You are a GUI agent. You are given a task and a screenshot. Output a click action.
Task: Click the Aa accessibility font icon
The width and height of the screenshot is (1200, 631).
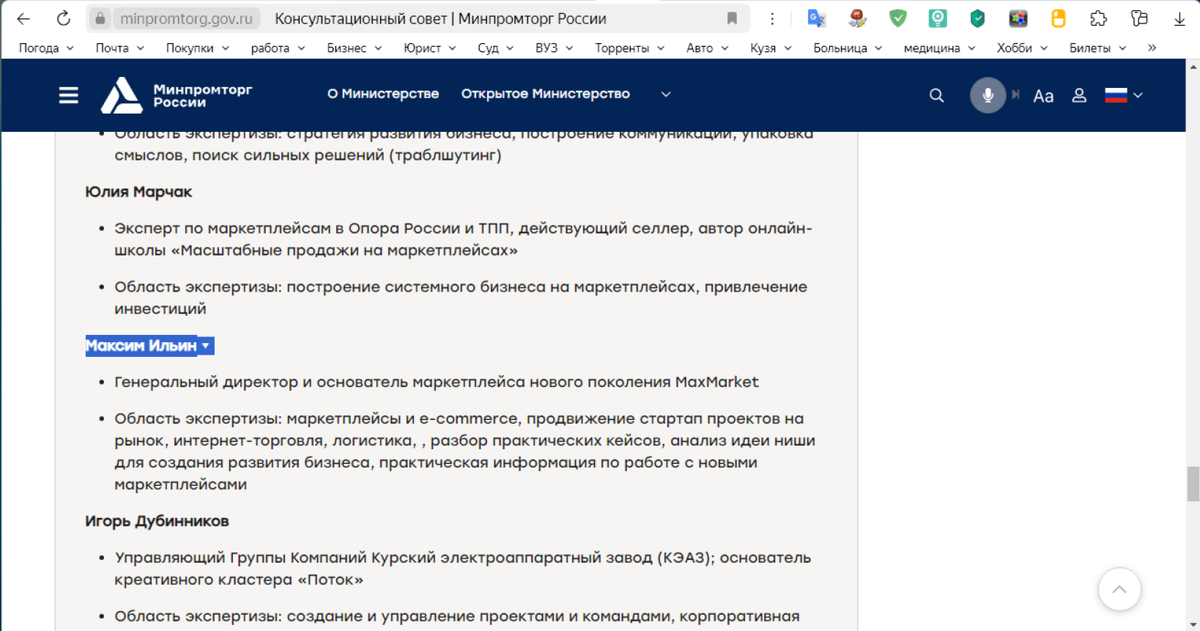[x=1043, y=96]
